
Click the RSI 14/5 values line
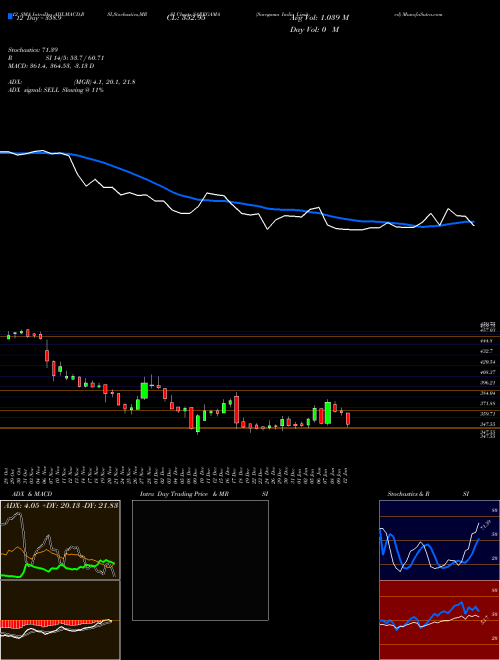(56, 58)
